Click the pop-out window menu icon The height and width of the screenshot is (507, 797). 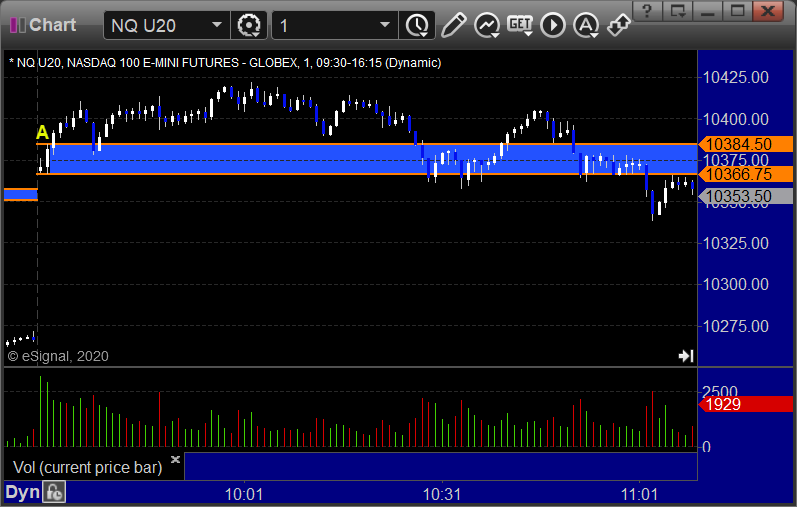coord(678,11)
